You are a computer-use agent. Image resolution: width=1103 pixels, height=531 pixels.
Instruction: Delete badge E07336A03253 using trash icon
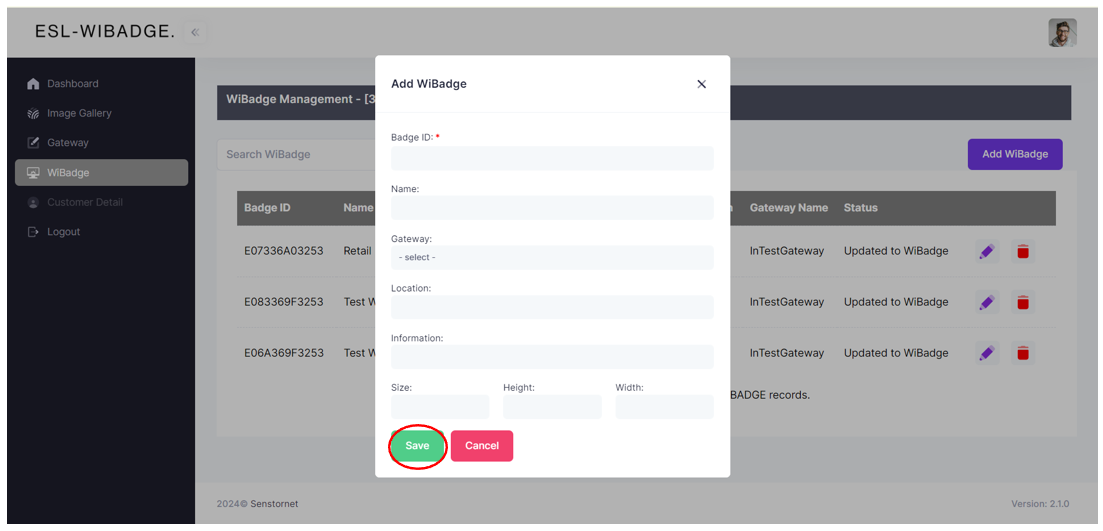pos(1022,251)
